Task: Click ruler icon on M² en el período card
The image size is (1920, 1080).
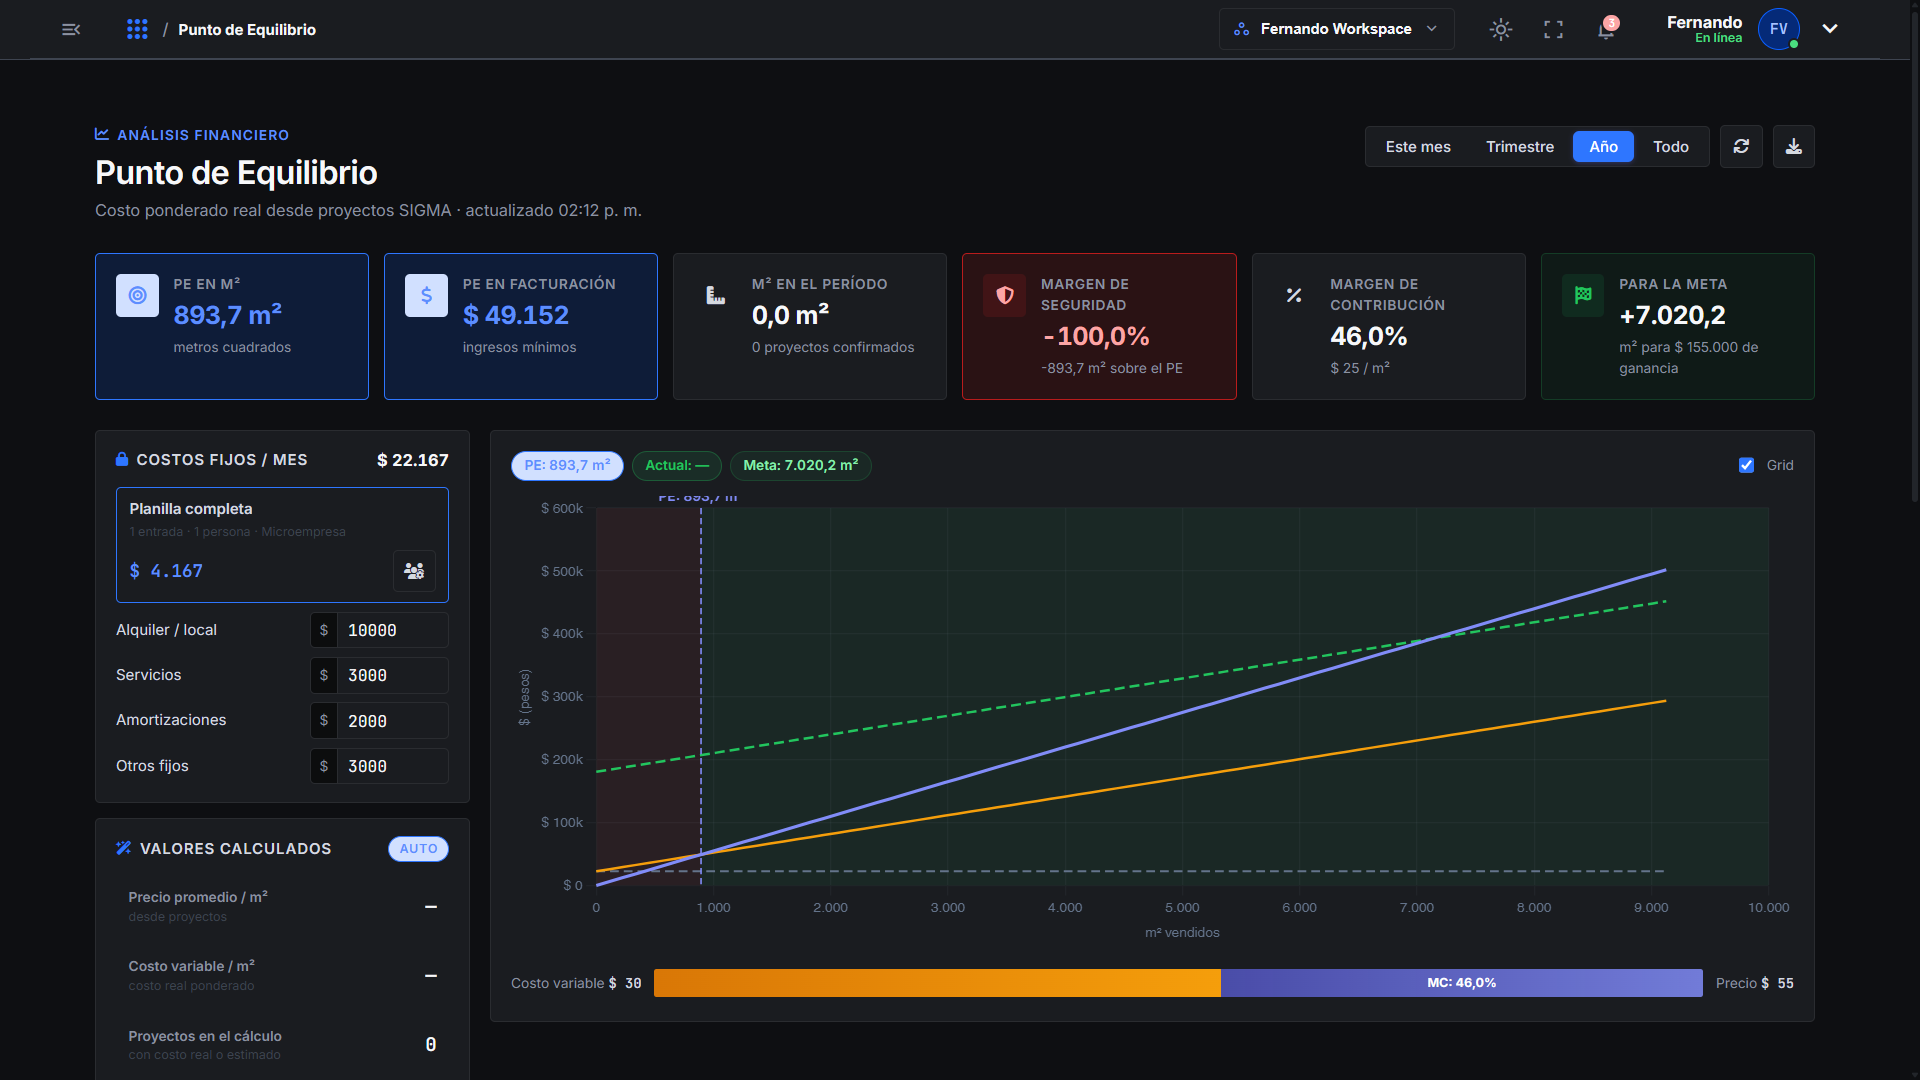Action: (715, 295)
